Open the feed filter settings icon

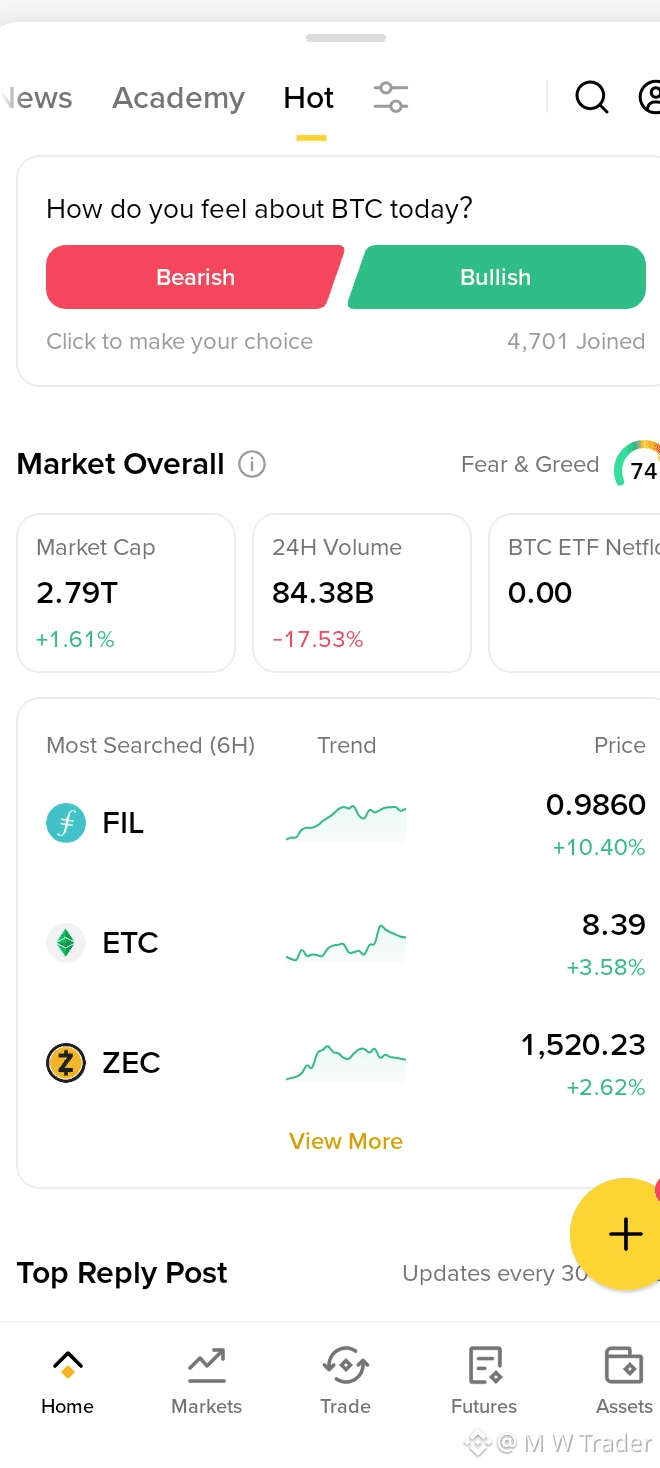(x=391, y=97)
